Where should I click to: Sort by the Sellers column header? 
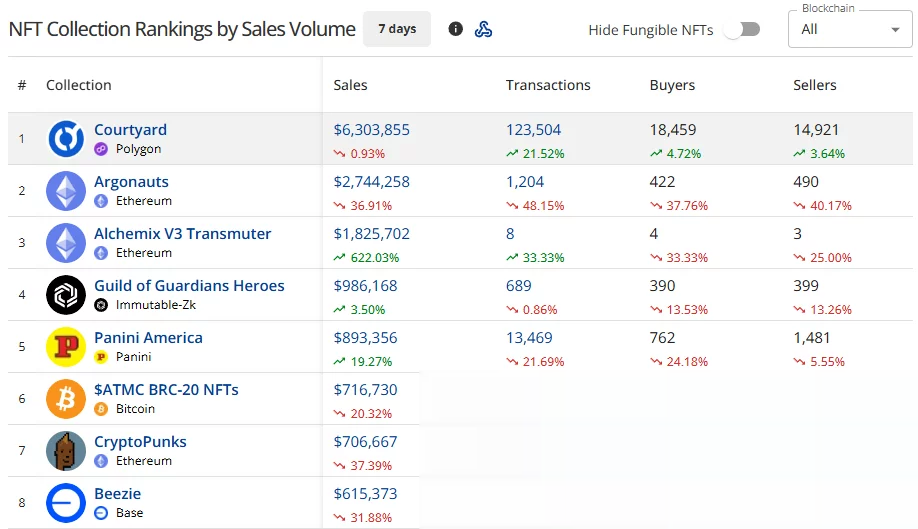(x=814, y=85)
